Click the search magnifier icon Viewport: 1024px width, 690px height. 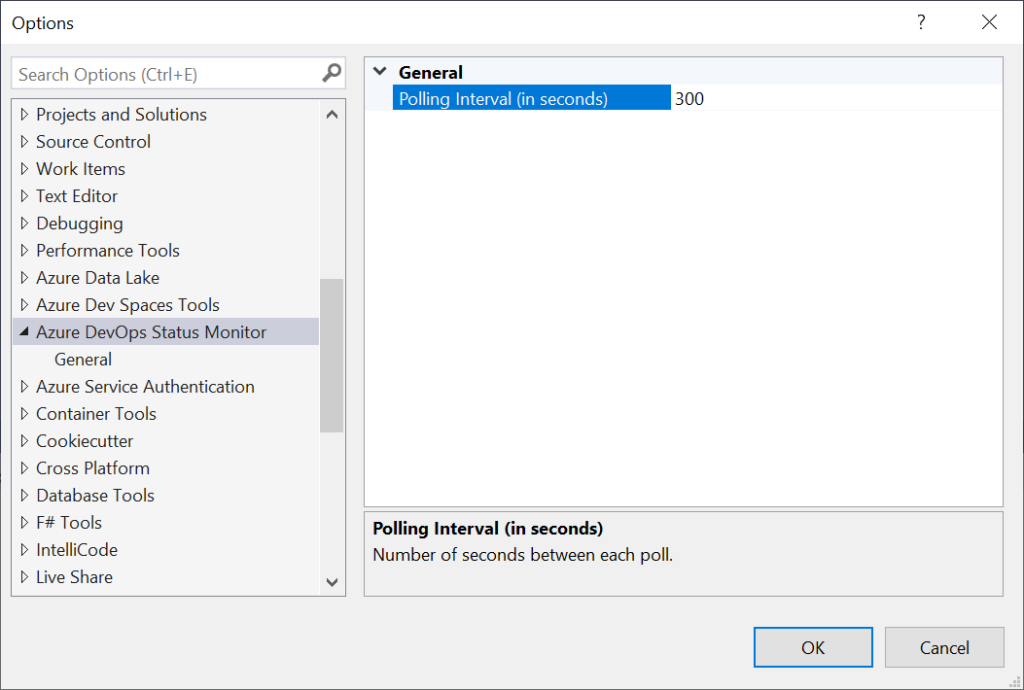[x=330, y=73]
